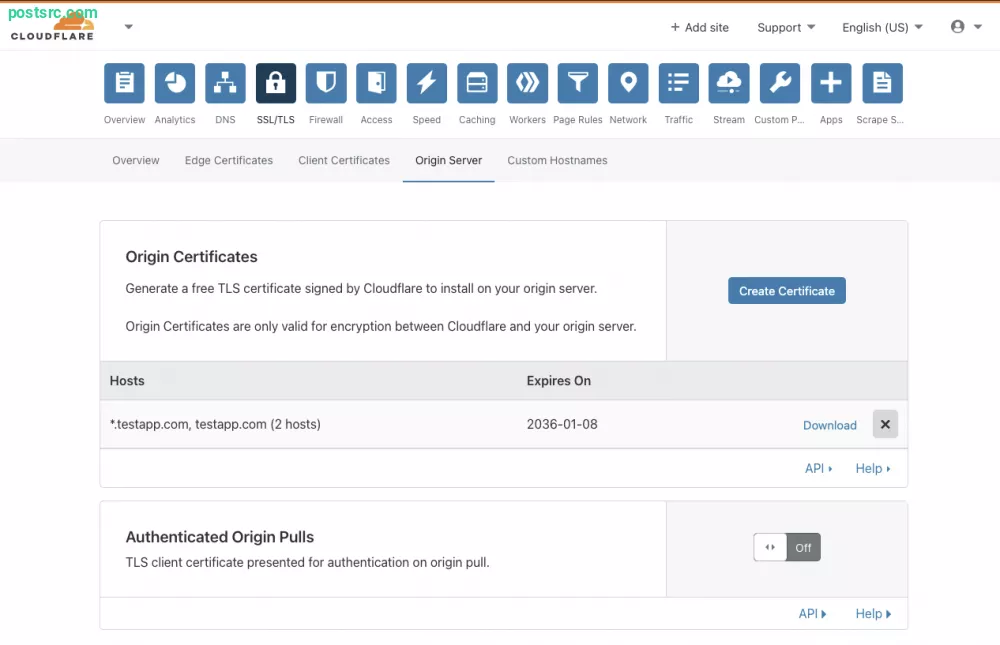Click the Create Certificate button
The image size is (1000, 645).
click(x=787, y=291)
